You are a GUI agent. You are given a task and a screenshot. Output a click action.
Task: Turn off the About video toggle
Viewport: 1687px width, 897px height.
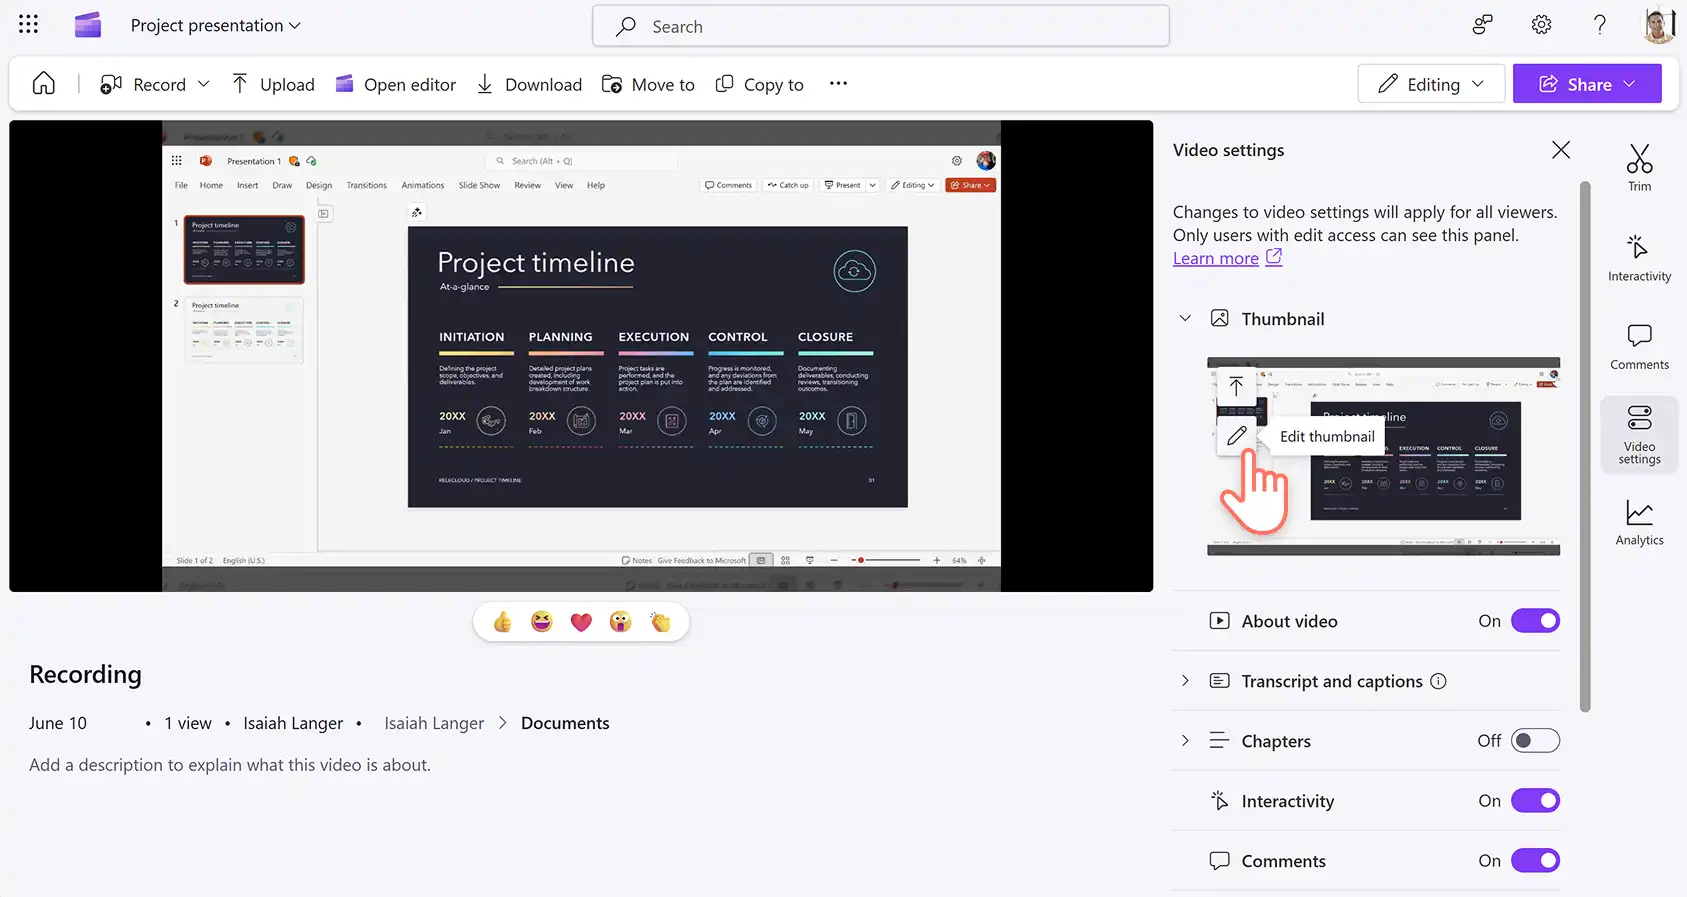pyautogui.click(x=1535, y=621)
